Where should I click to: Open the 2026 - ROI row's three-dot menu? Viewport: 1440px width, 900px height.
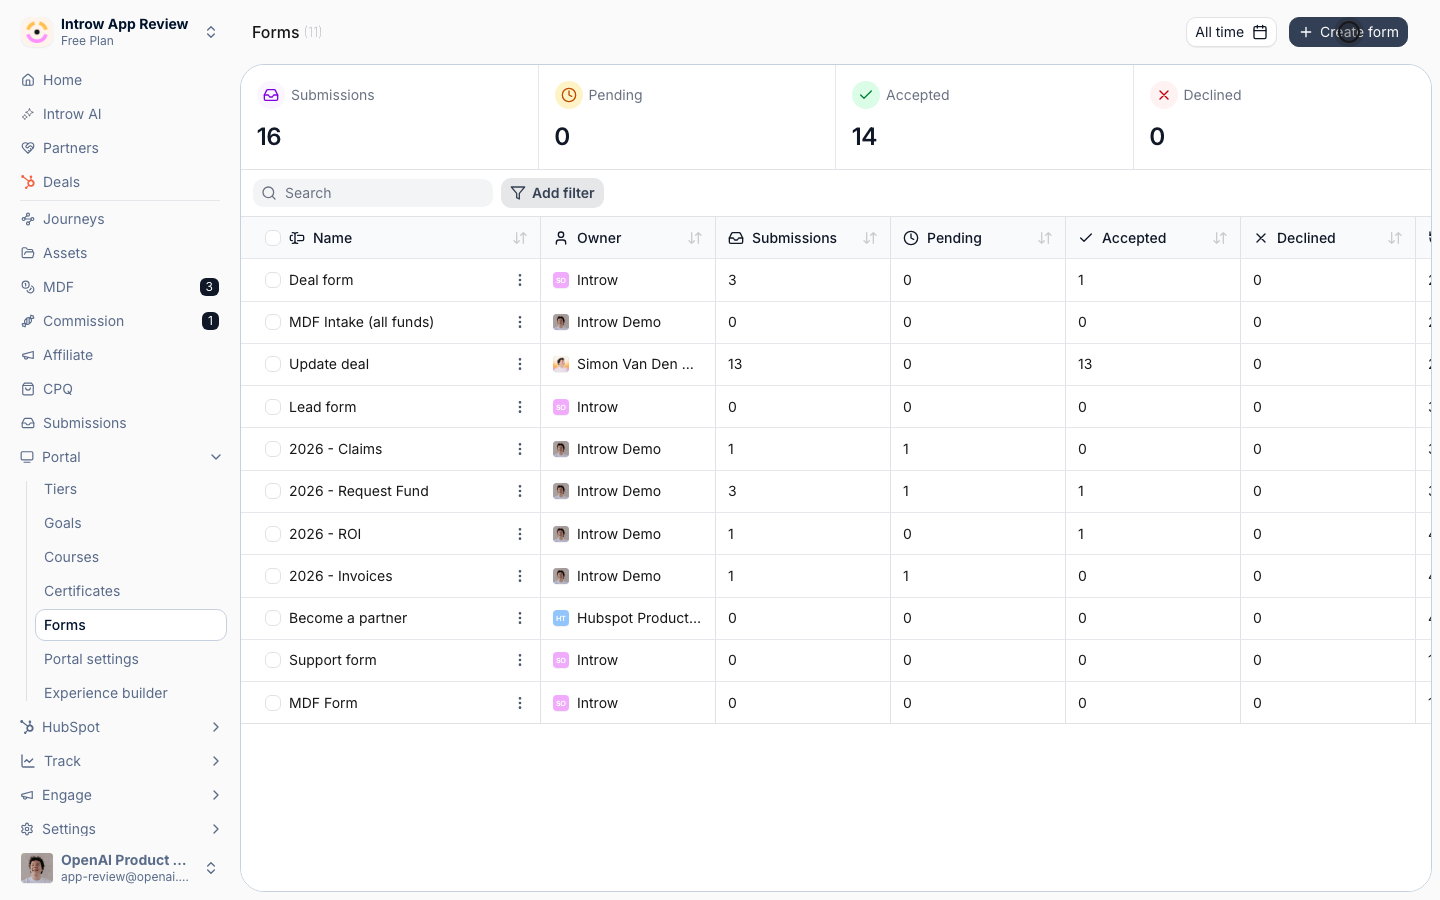(x=520, y=534)
